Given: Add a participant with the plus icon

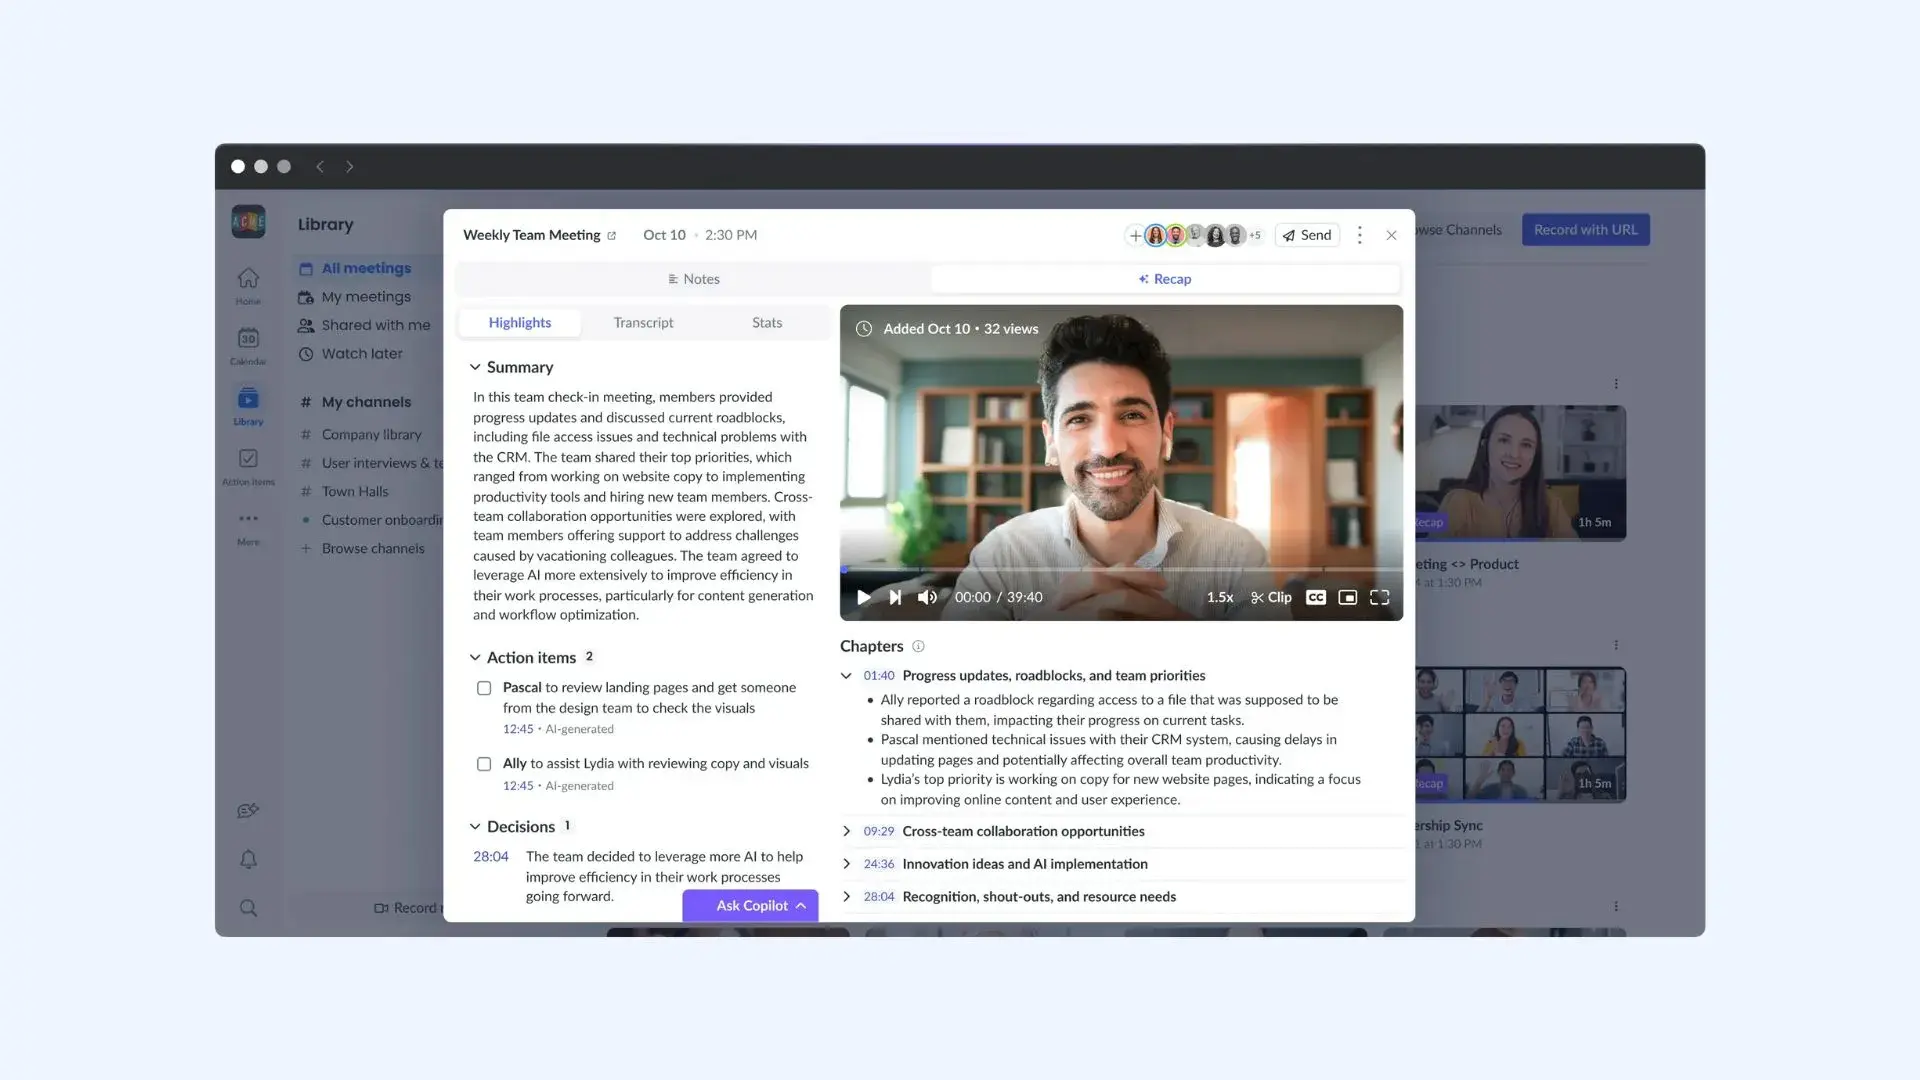Looking at the screenshot, I should pos(1135,235).
